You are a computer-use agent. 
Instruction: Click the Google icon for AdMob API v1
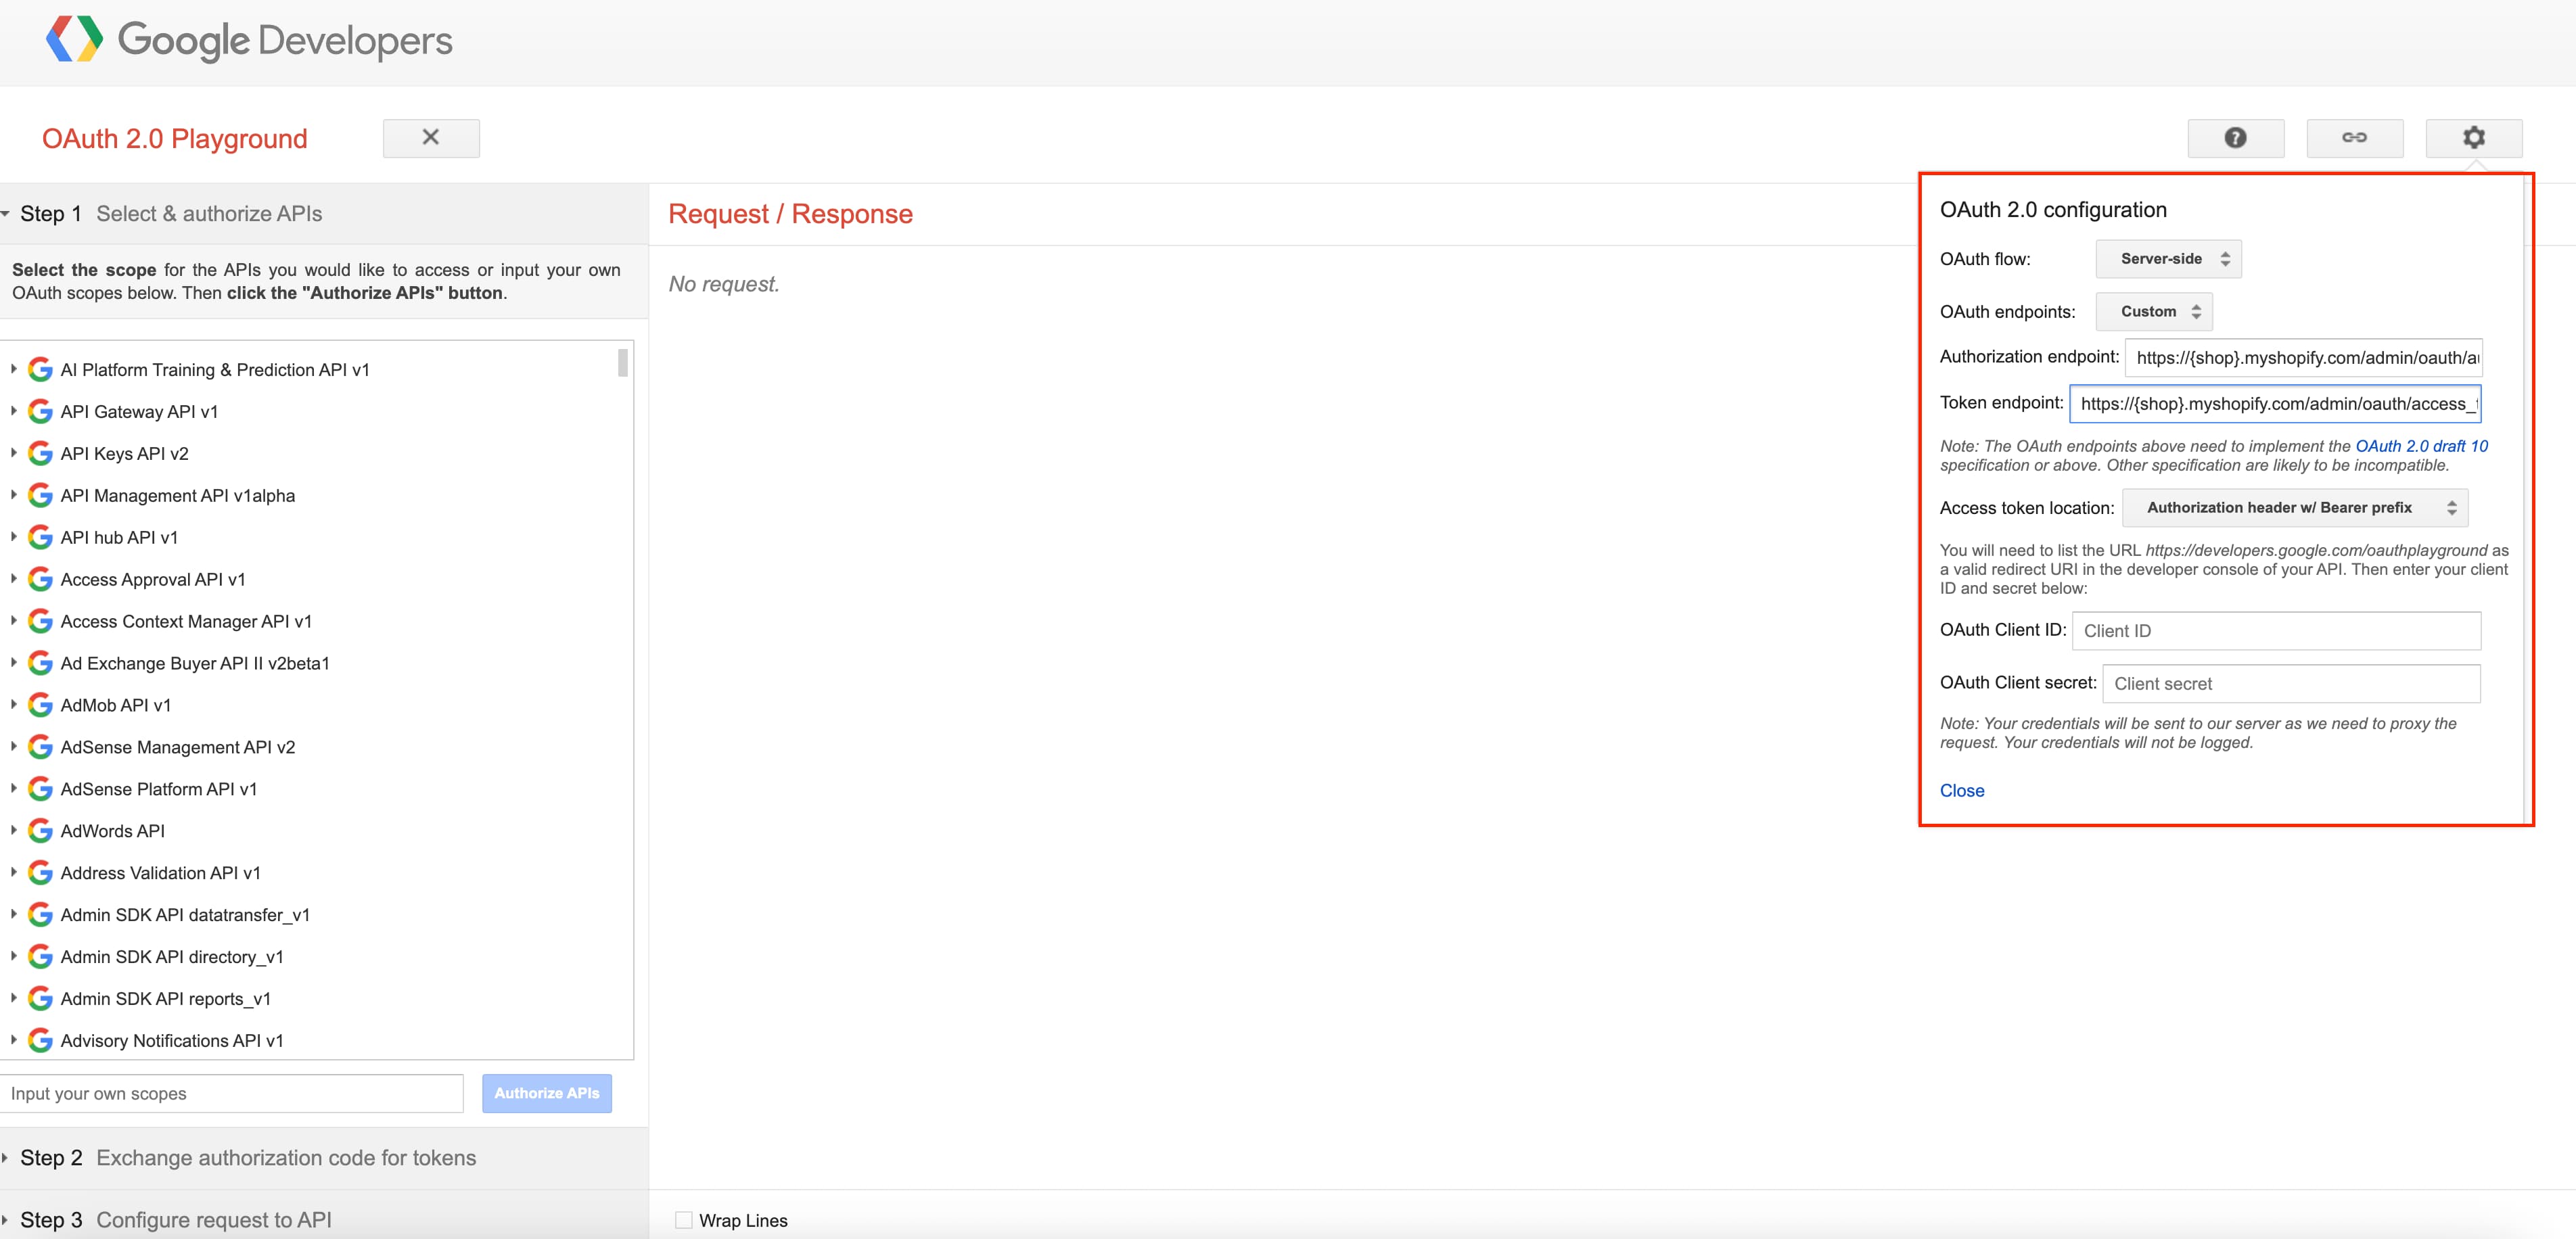tap(40, 705)
